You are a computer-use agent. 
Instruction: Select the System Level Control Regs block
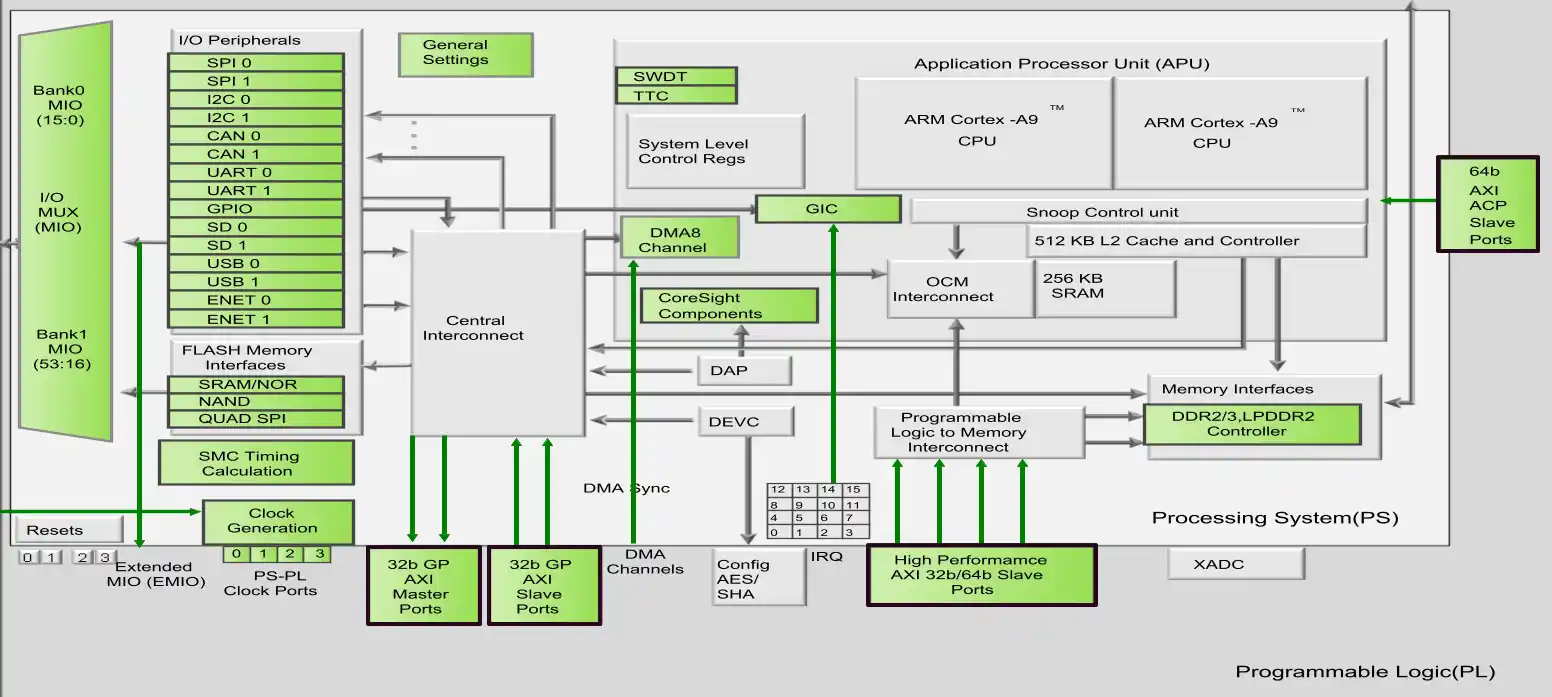click(x=715, y=151)
